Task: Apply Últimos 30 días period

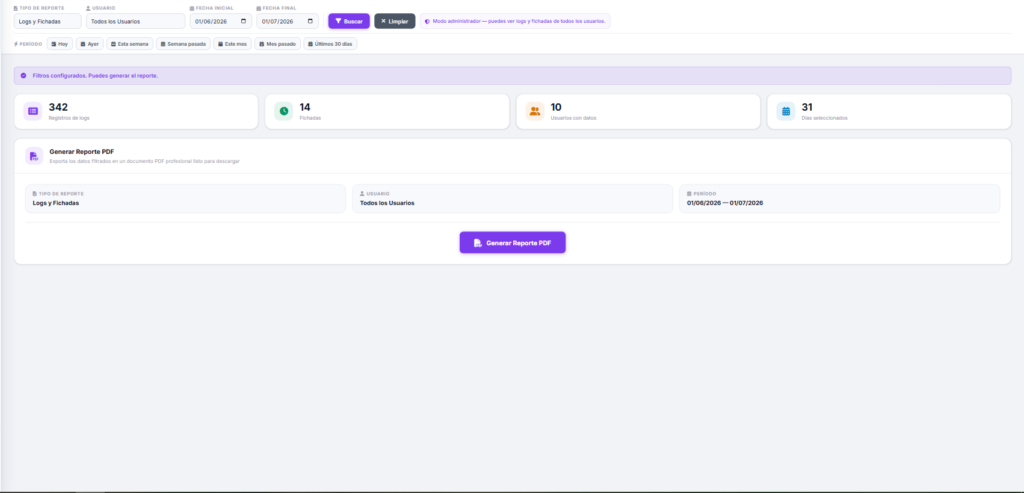Action: [x=330, y=44]
